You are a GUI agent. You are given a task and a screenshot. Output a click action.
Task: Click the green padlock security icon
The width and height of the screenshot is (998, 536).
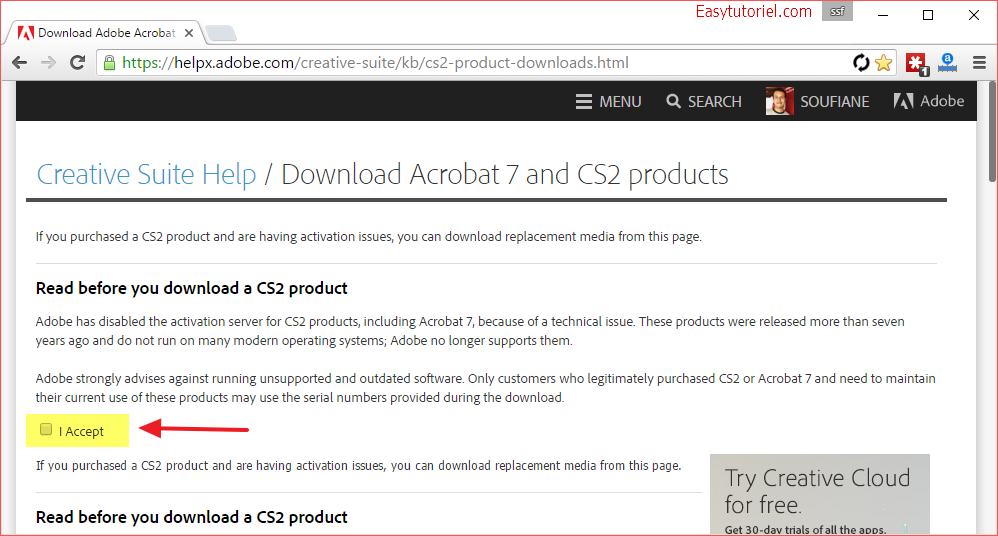[x=109, y=62]
